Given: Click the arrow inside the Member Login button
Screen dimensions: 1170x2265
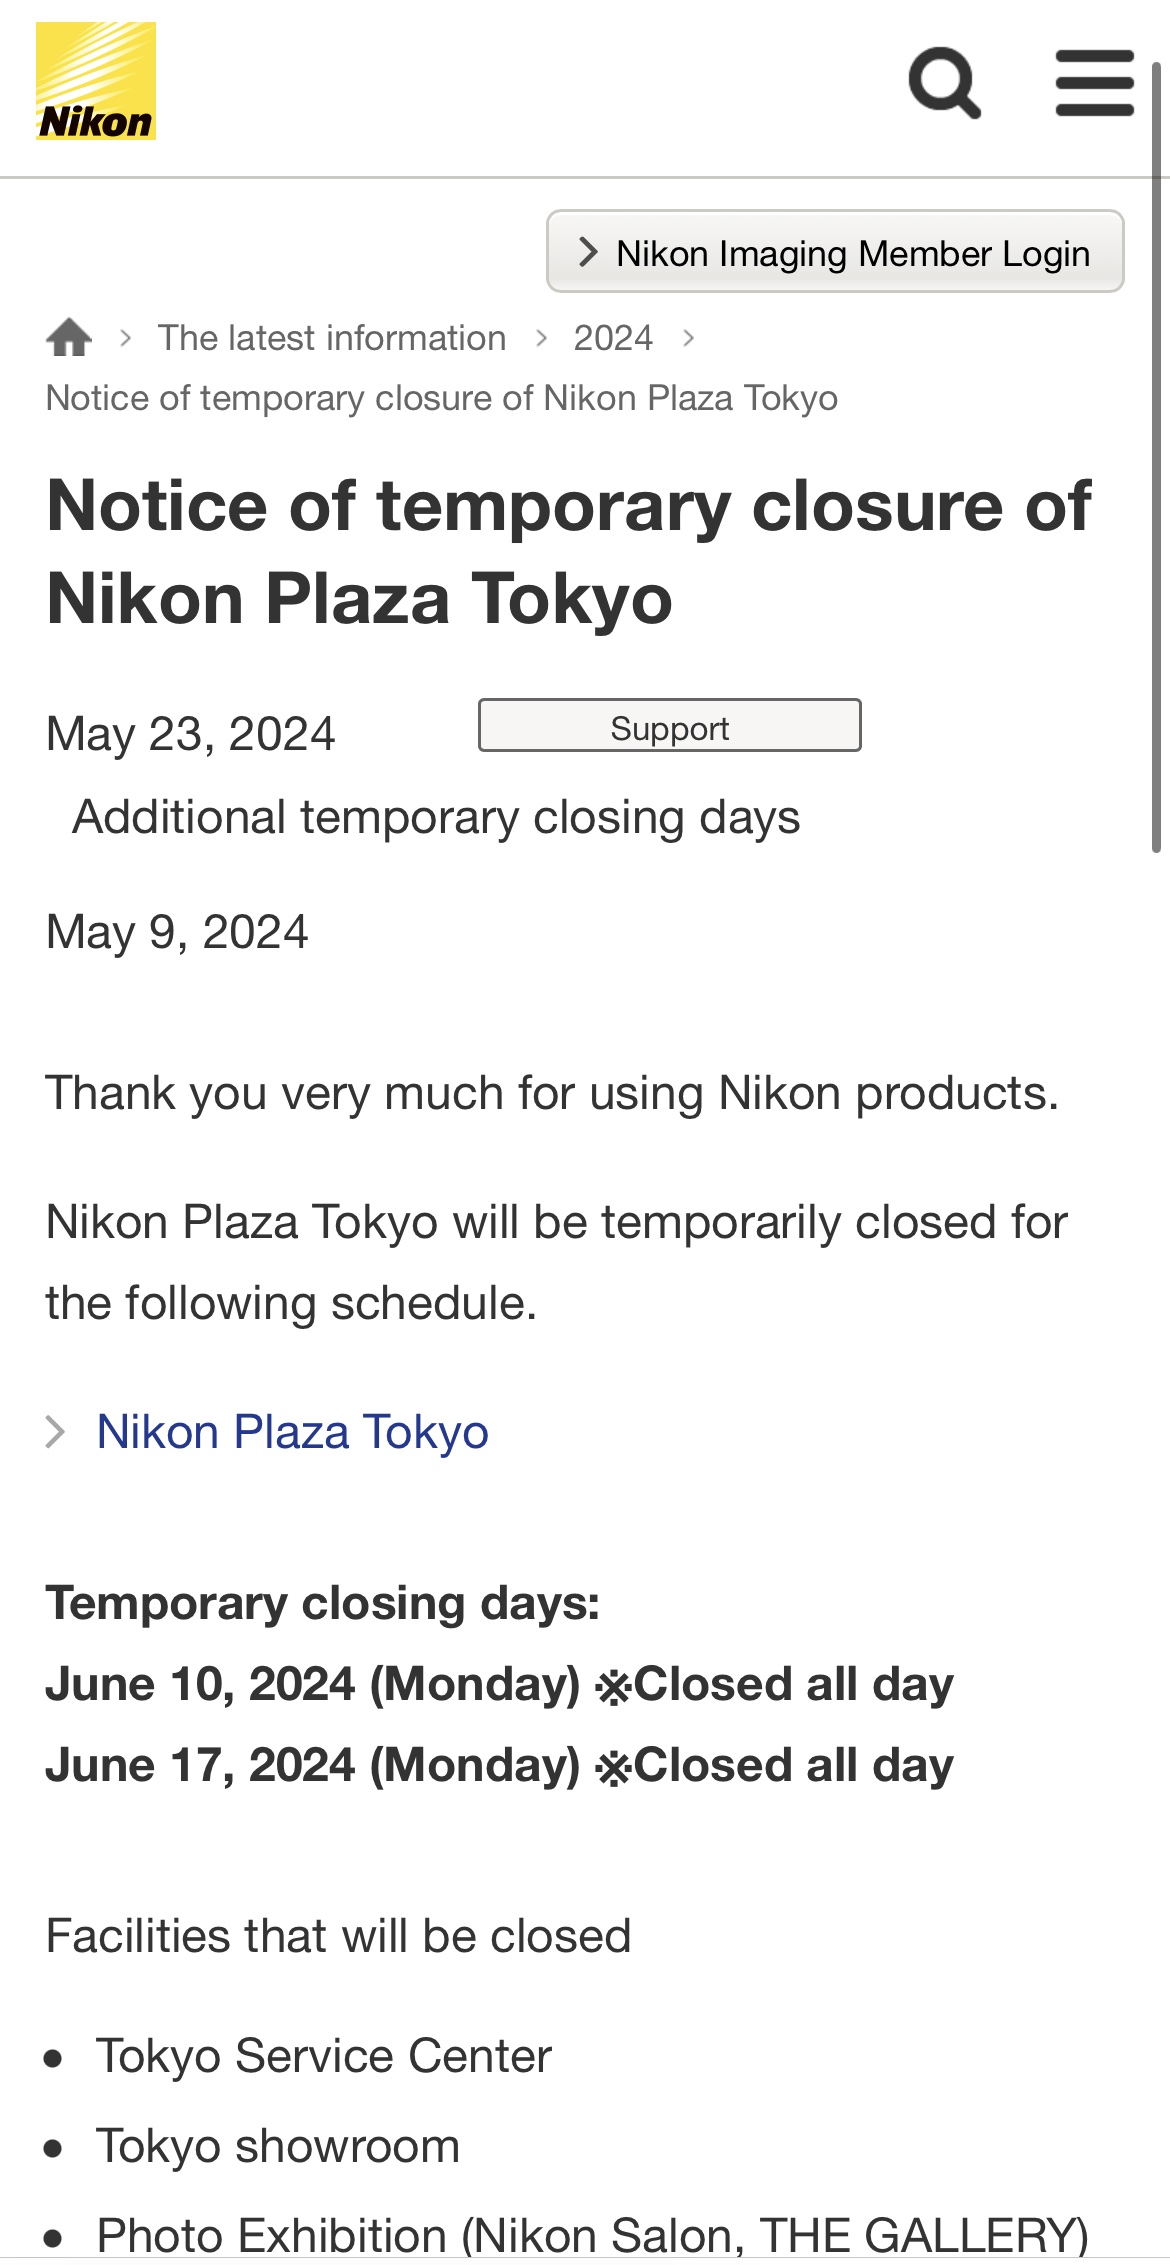Looking at the screenshot, I should [588, 252].
